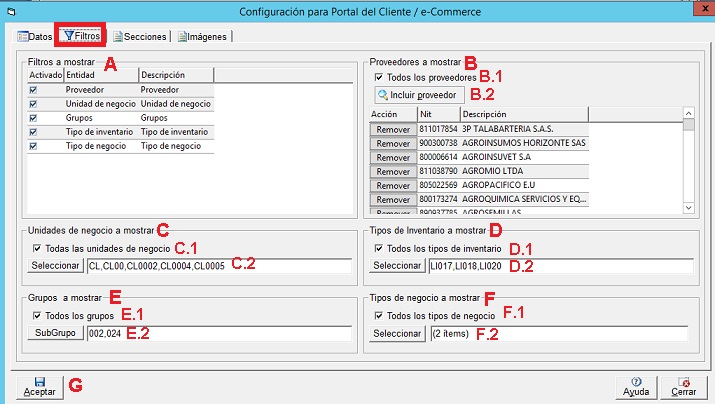Uncheck Todos los proveedores checkbox

click(x=378, y=77)
